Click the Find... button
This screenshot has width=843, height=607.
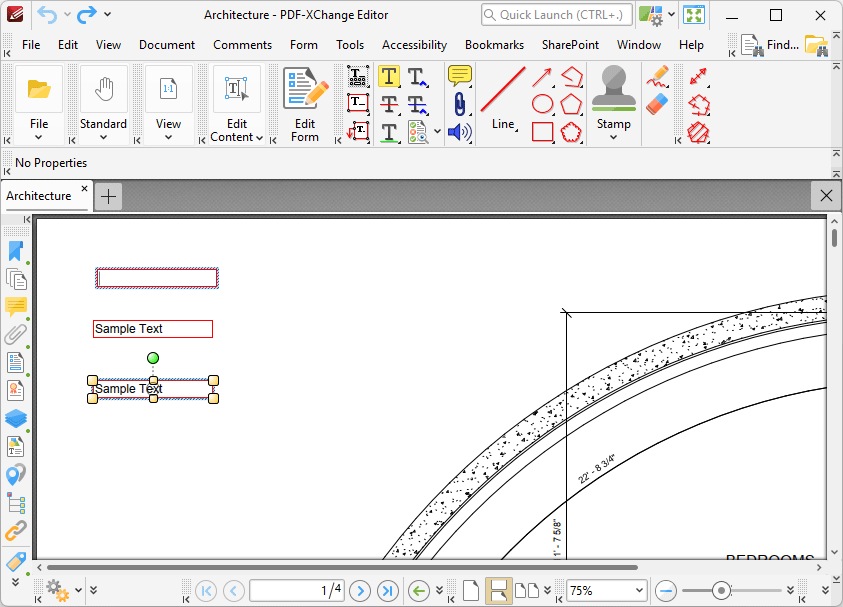pos(770,45)
